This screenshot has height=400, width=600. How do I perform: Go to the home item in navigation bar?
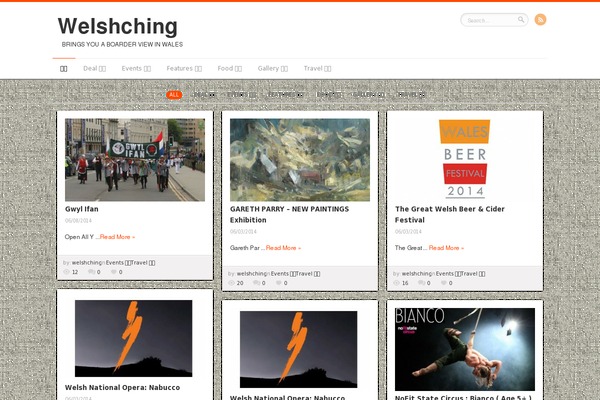click(64, 69)
